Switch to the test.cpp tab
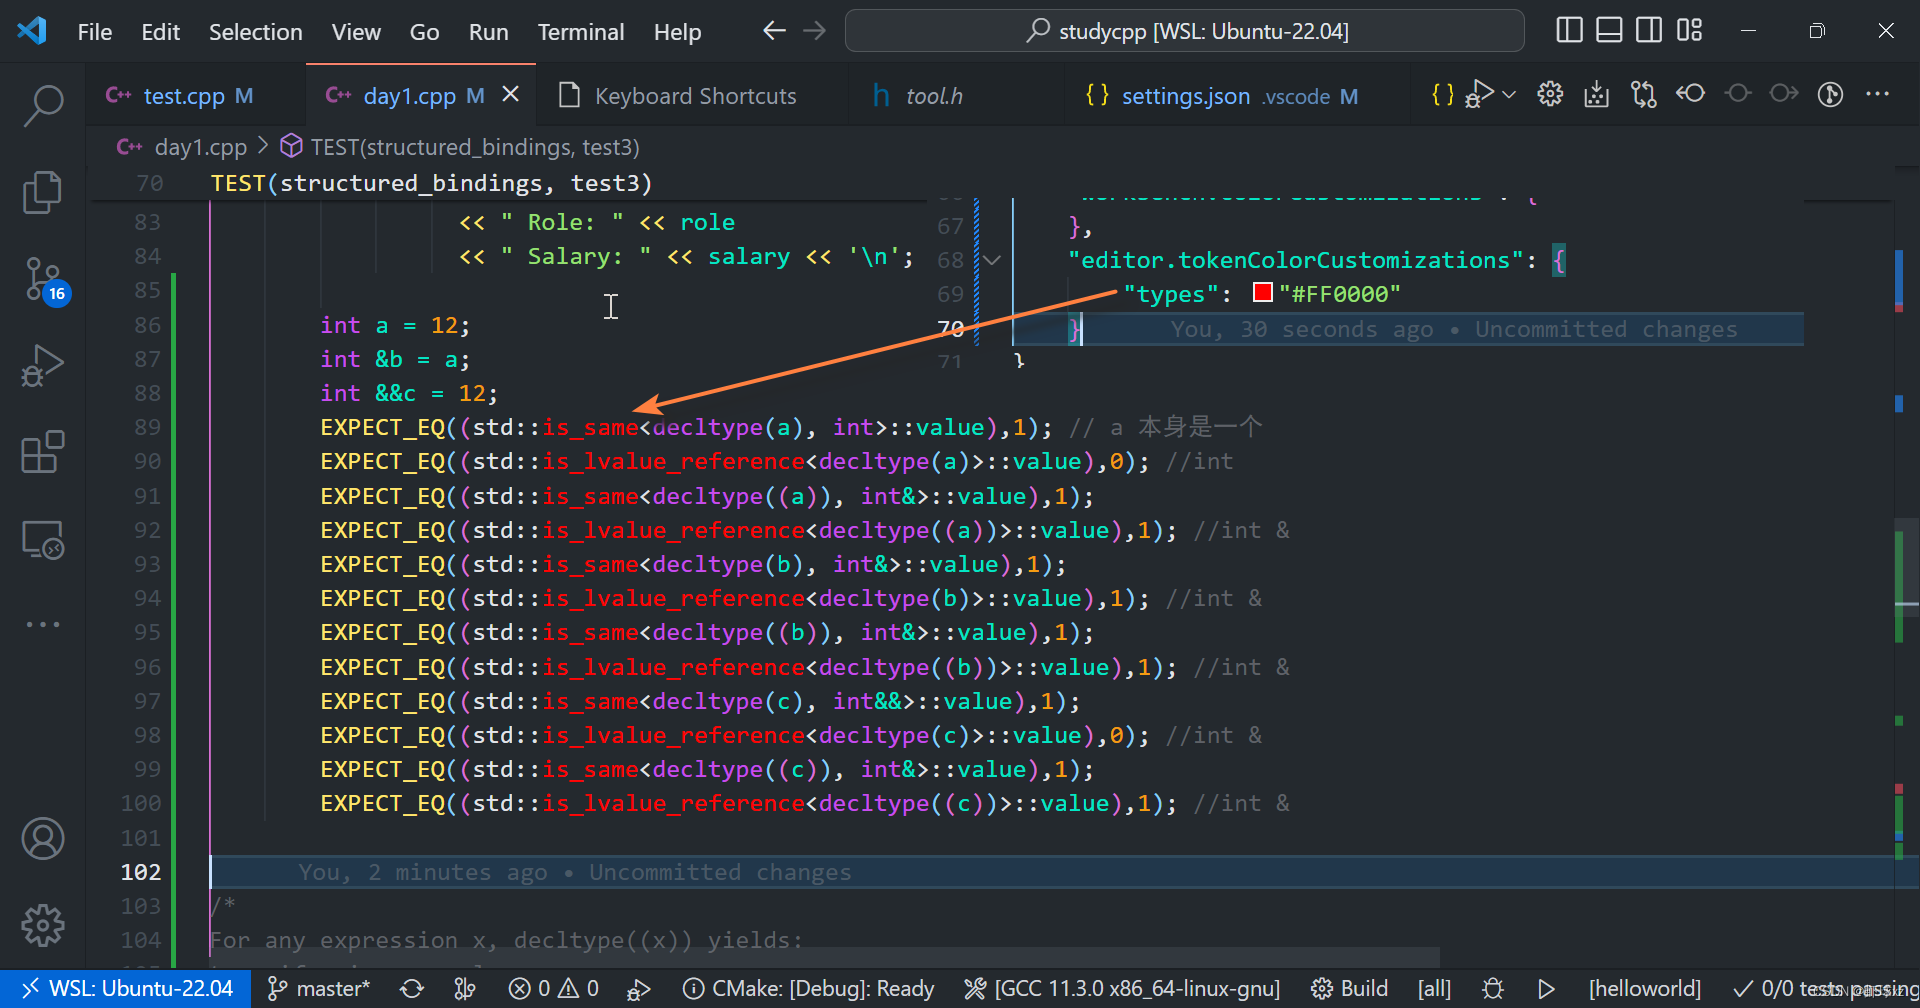The width and height of the screenshot is (1920, 1008). [196, 96]
